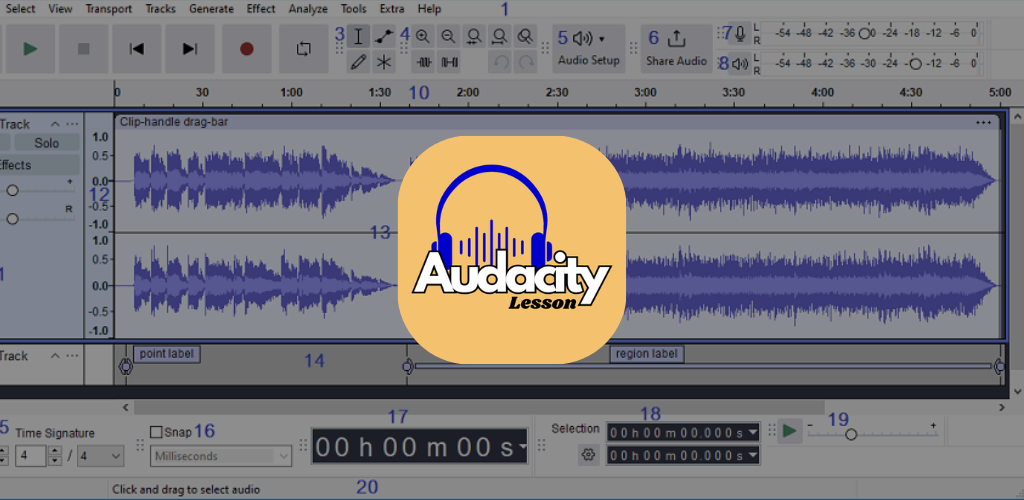Stop playback using the Stop button
The height and width of the screenshot is (500, 1024).
click(84, 49)
